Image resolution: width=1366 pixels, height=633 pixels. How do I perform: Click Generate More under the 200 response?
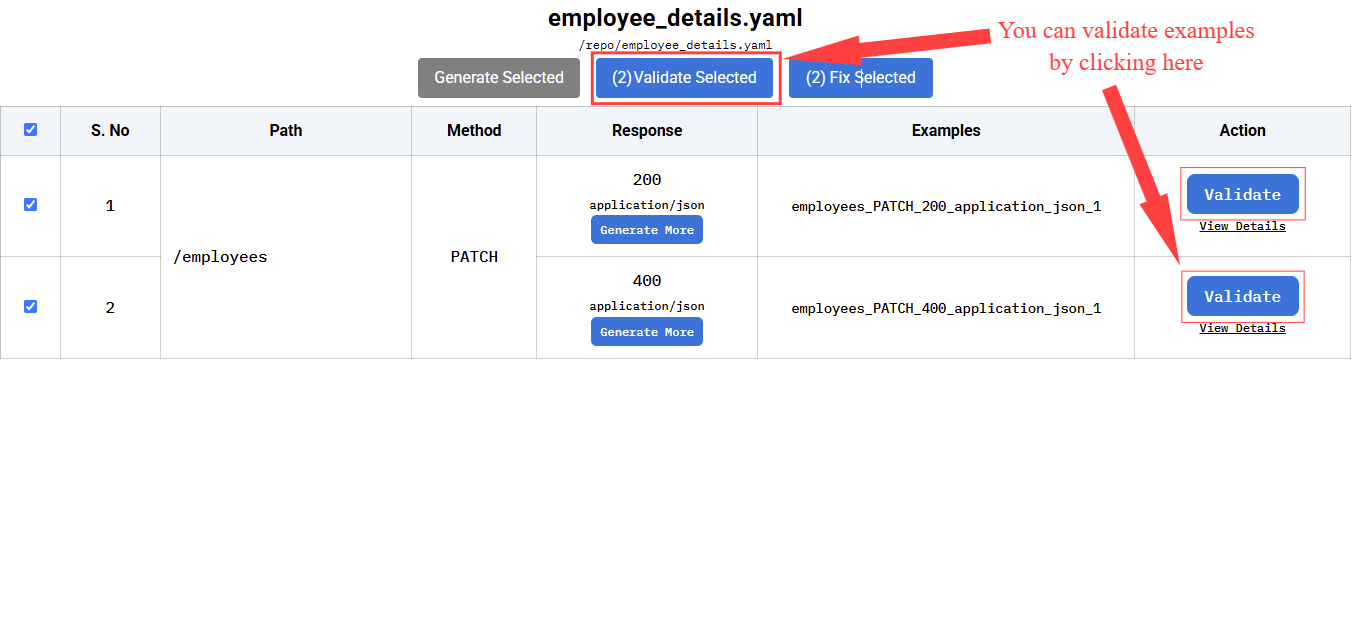click(x=647, y=230)
